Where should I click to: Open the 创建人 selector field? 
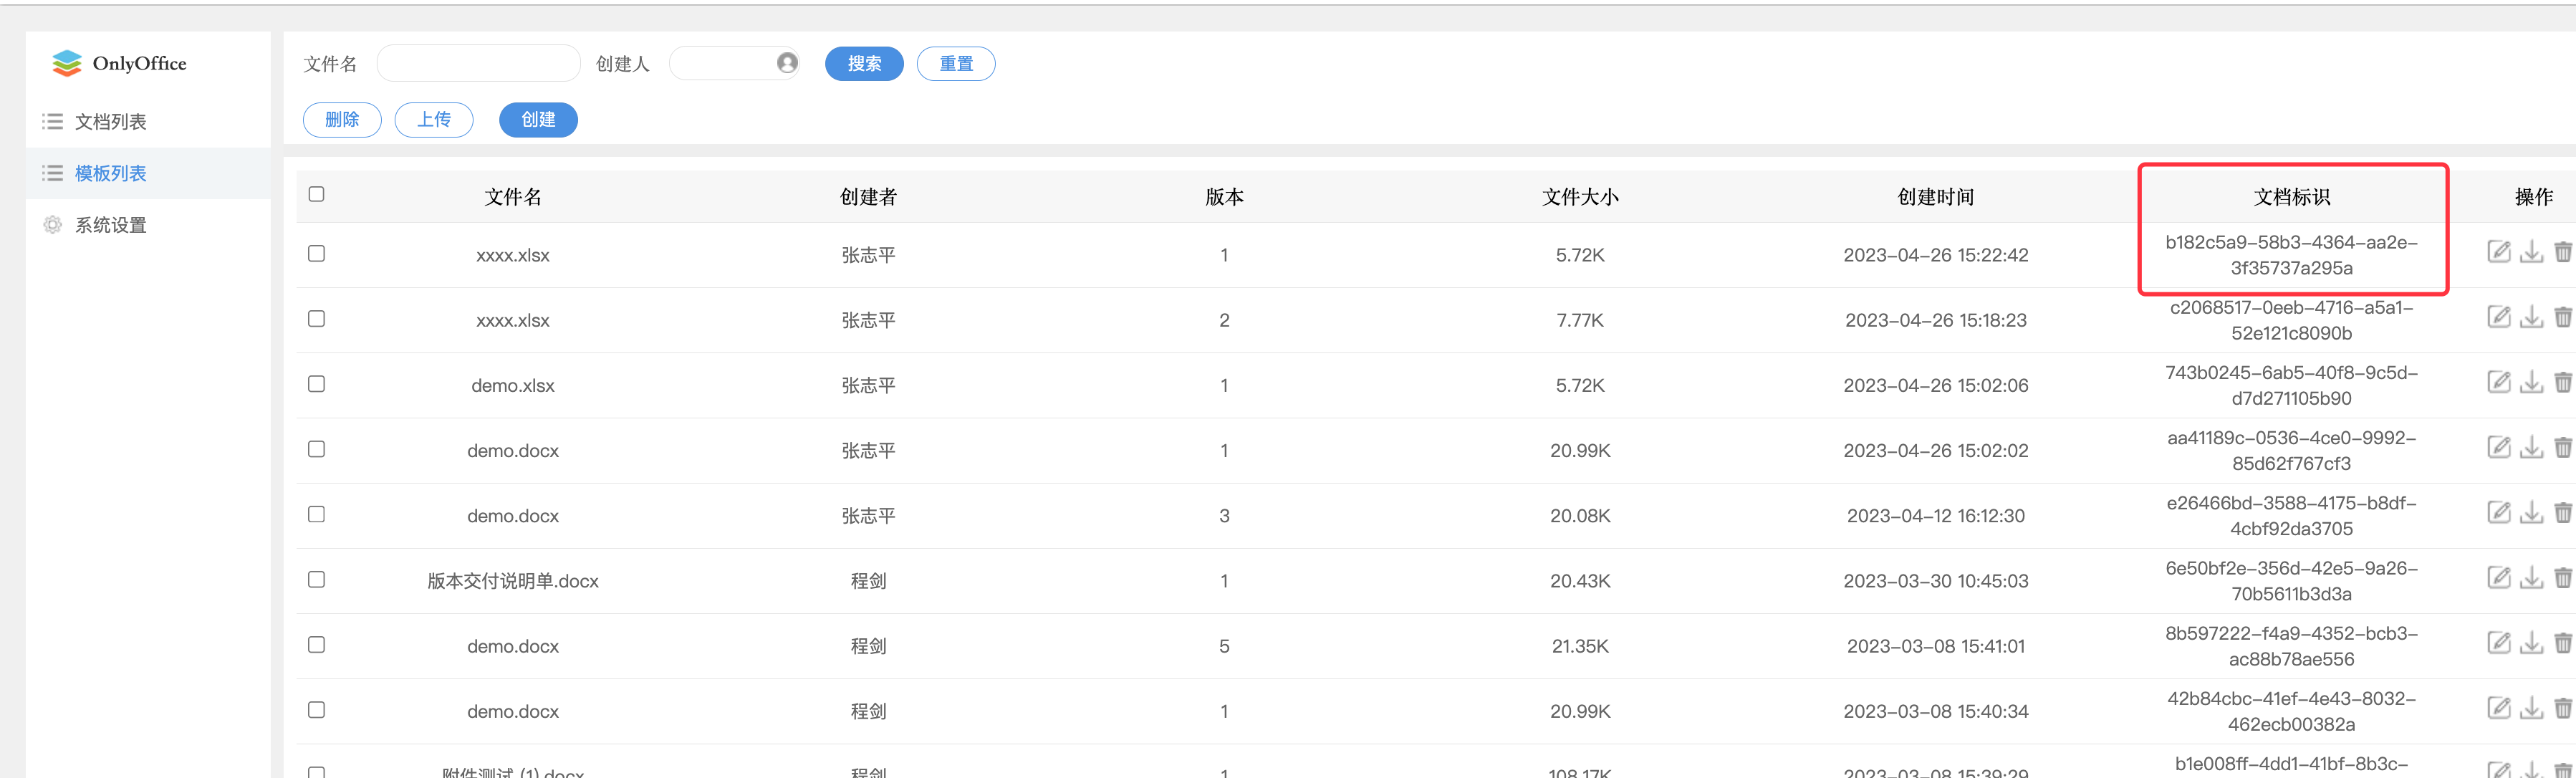pos(722,63)
